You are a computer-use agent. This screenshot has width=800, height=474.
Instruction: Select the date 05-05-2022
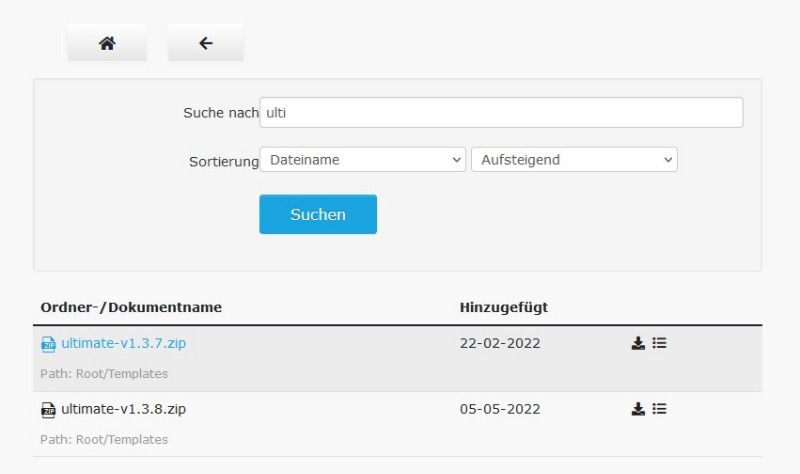(x=500, y=409)
